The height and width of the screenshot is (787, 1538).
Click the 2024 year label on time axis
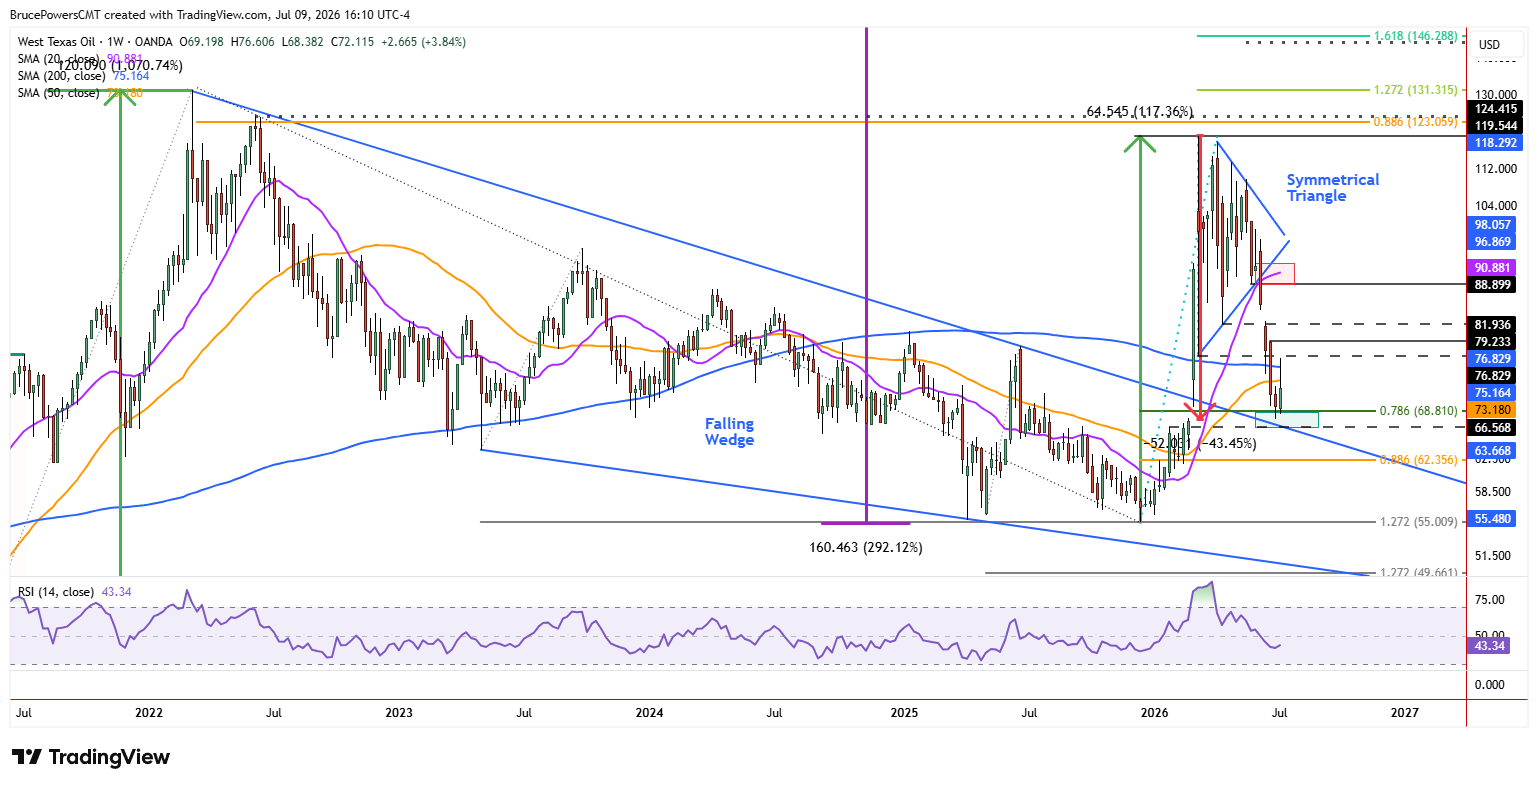649,713
